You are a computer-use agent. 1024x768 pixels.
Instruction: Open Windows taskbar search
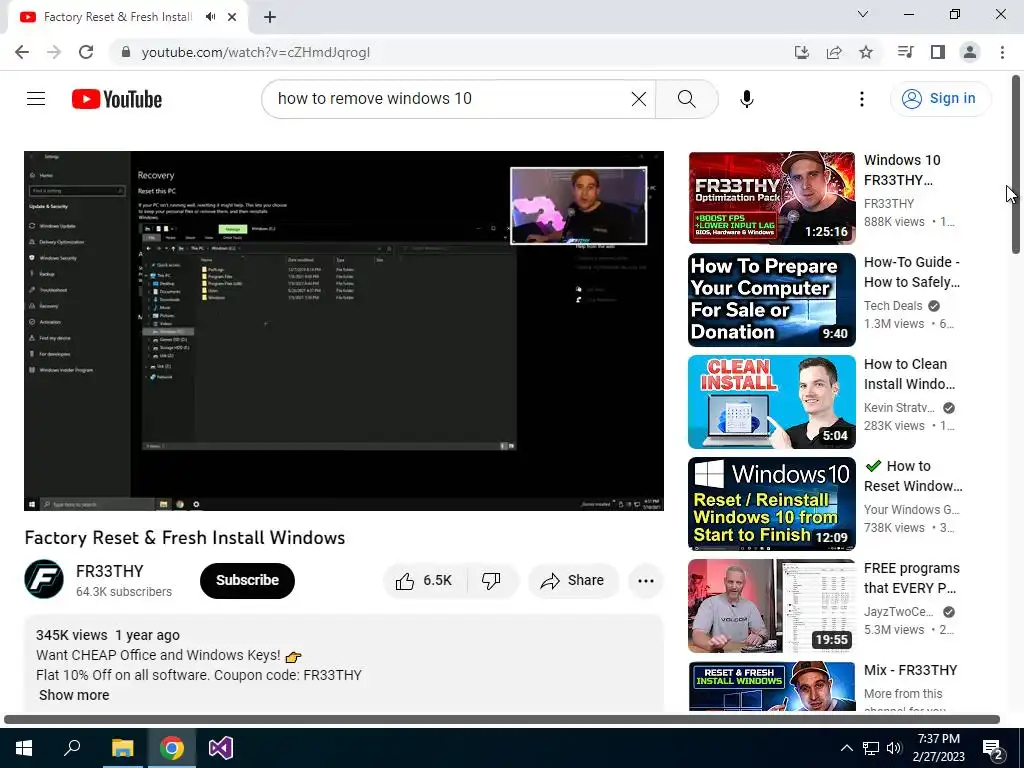click(x=72, y=748)
